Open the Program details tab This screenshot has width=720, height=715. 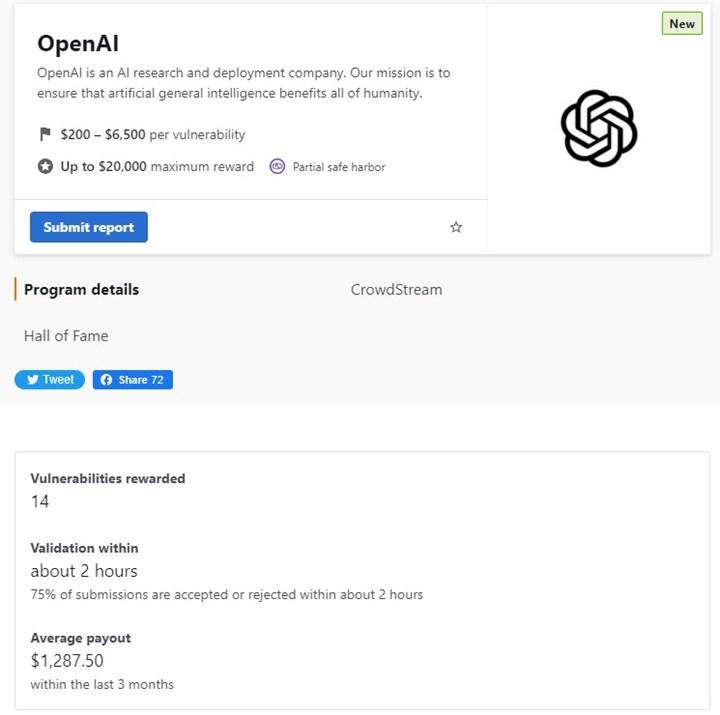tap(81, 290)
